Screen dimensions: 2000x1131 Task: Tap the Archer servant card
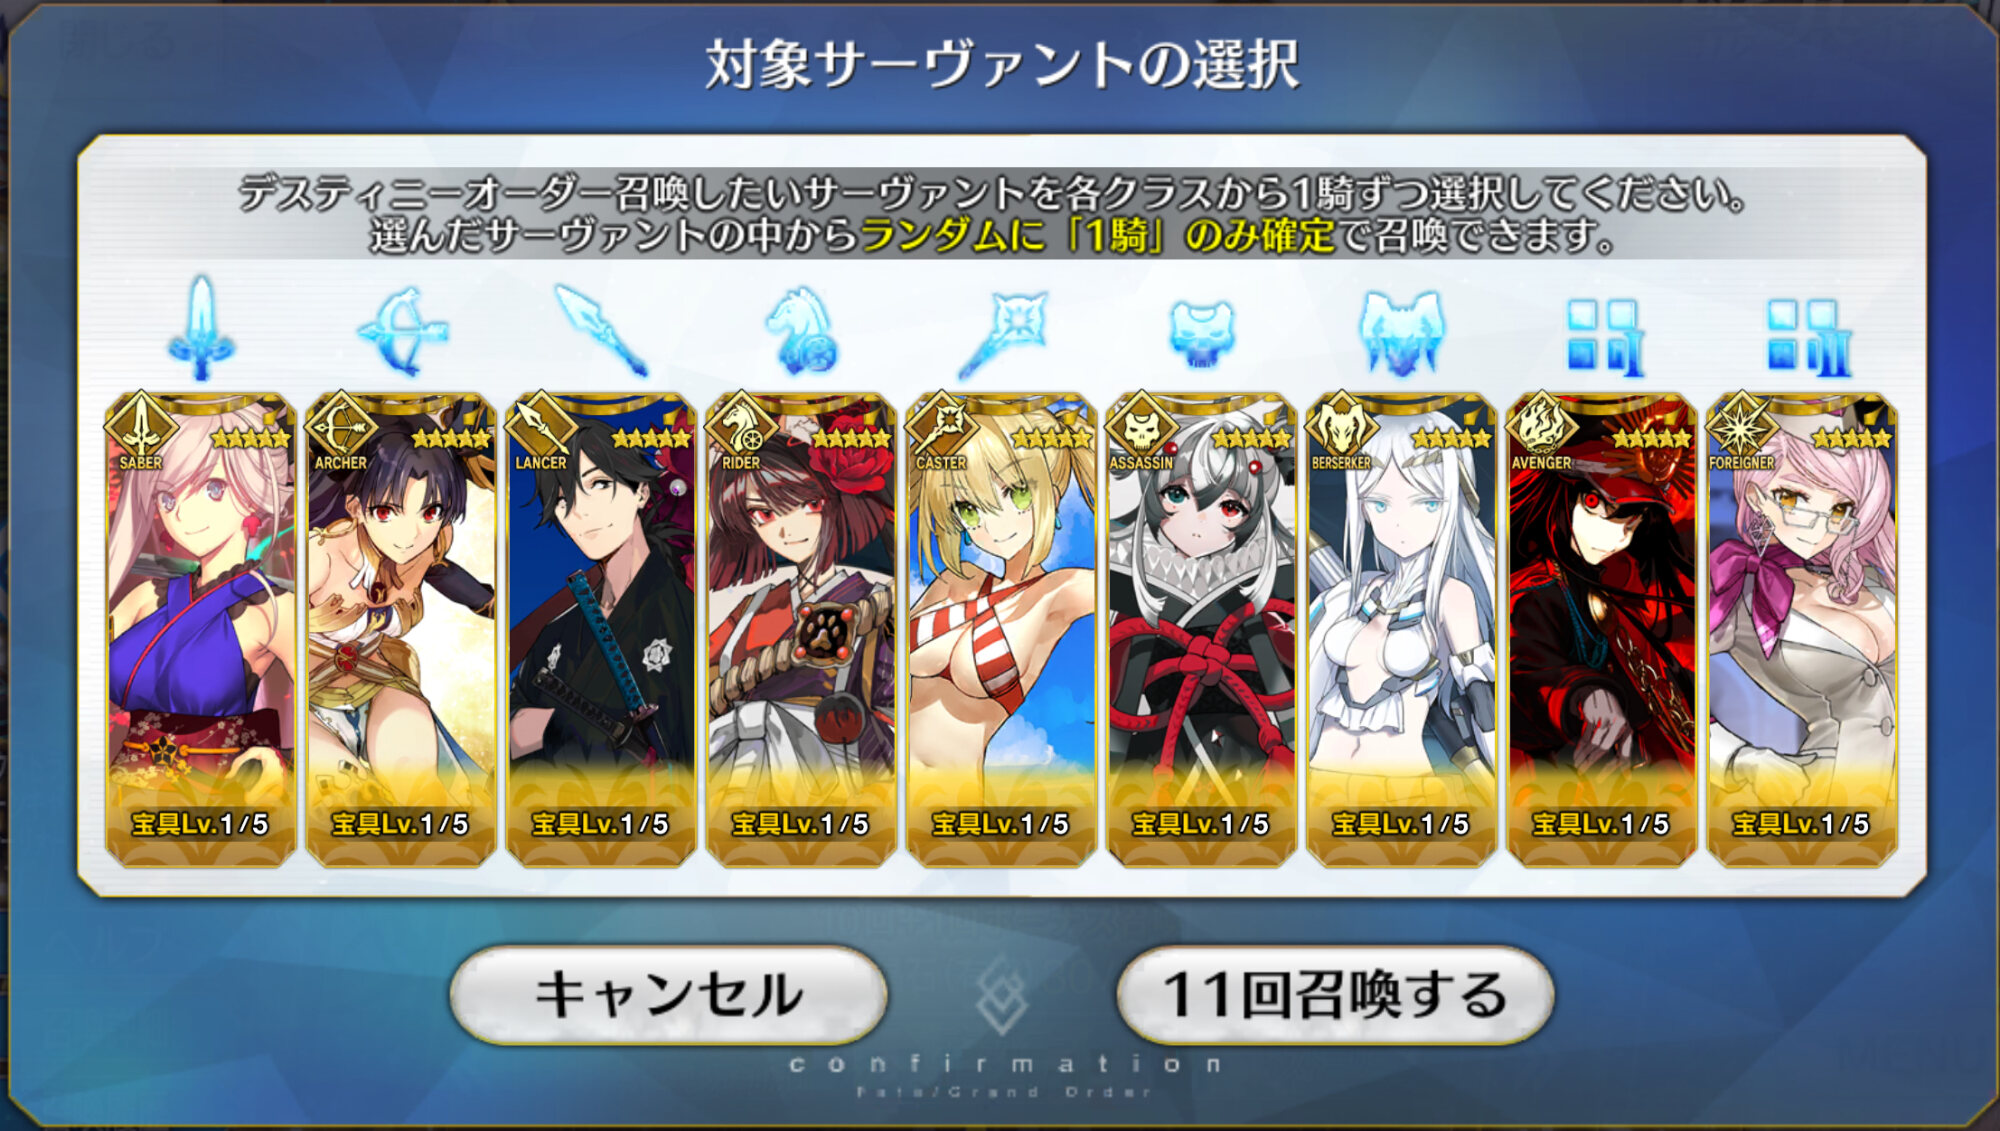coord(401,629)
